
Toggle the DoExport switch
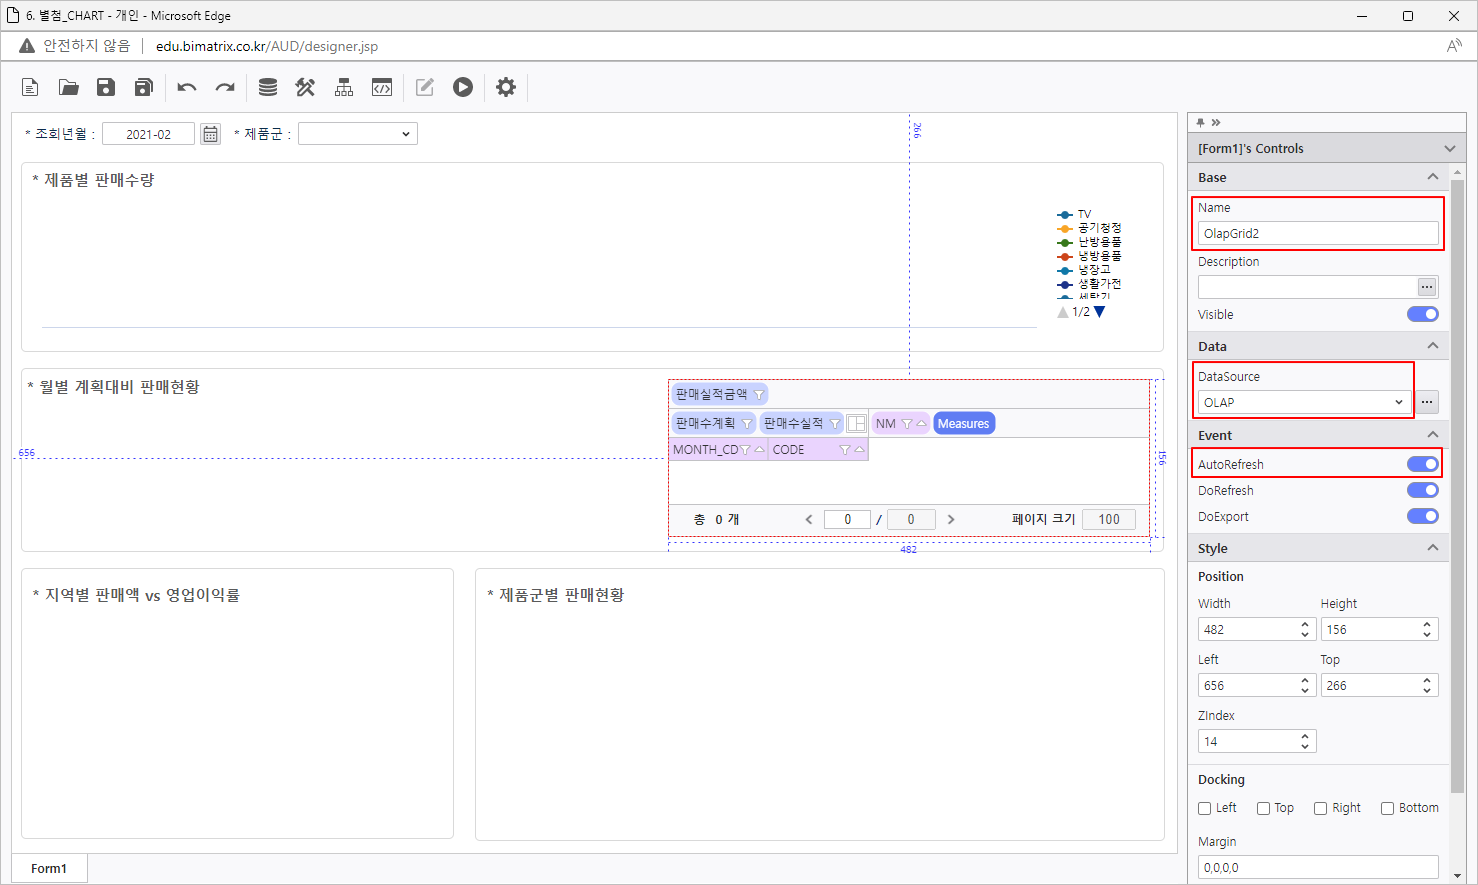1422,516
